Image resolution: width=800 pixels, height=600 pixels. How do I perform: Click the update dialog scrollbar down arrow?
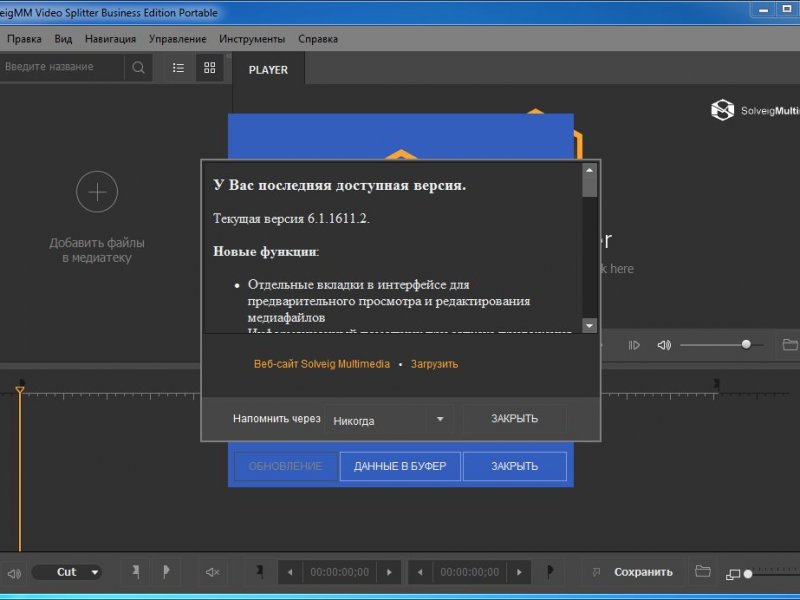tap(589, 326)
